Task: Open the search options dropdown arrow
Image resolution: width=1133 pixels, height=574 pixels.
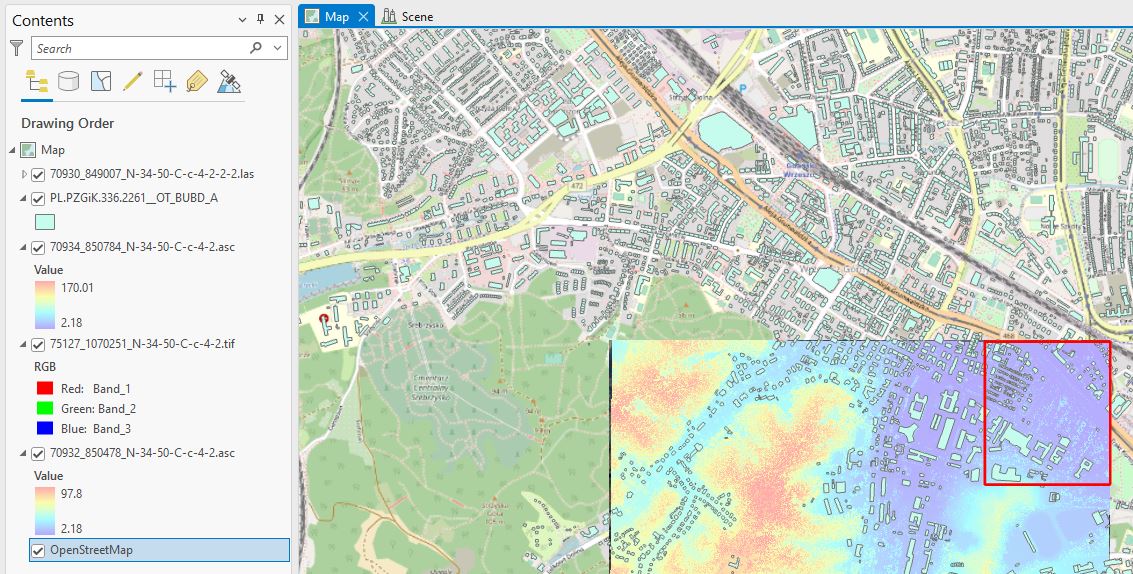Action: point(278,48)
